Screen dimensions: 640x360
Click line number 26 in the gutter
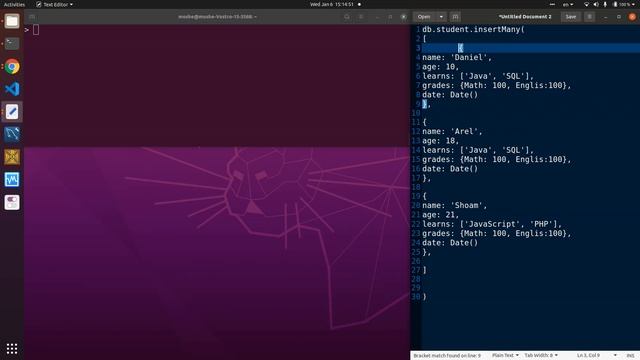tap(416, 261)
